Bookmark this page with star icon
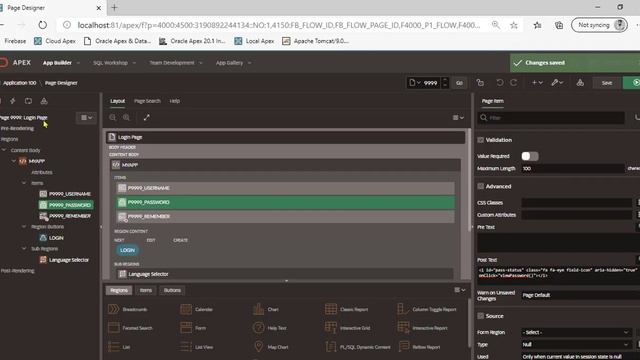 pyautogui.click(x=514, y=25)
